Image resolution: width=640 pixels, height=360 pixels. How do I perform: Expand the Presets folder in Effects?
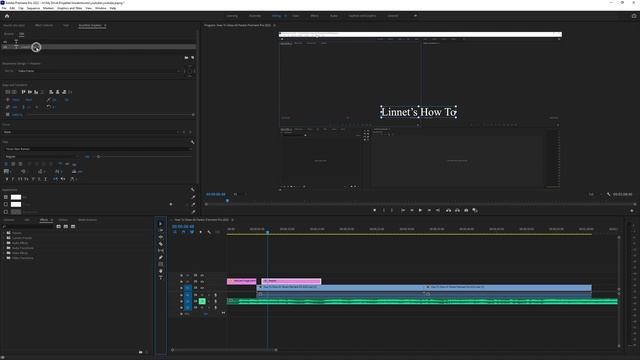(4, 233)
